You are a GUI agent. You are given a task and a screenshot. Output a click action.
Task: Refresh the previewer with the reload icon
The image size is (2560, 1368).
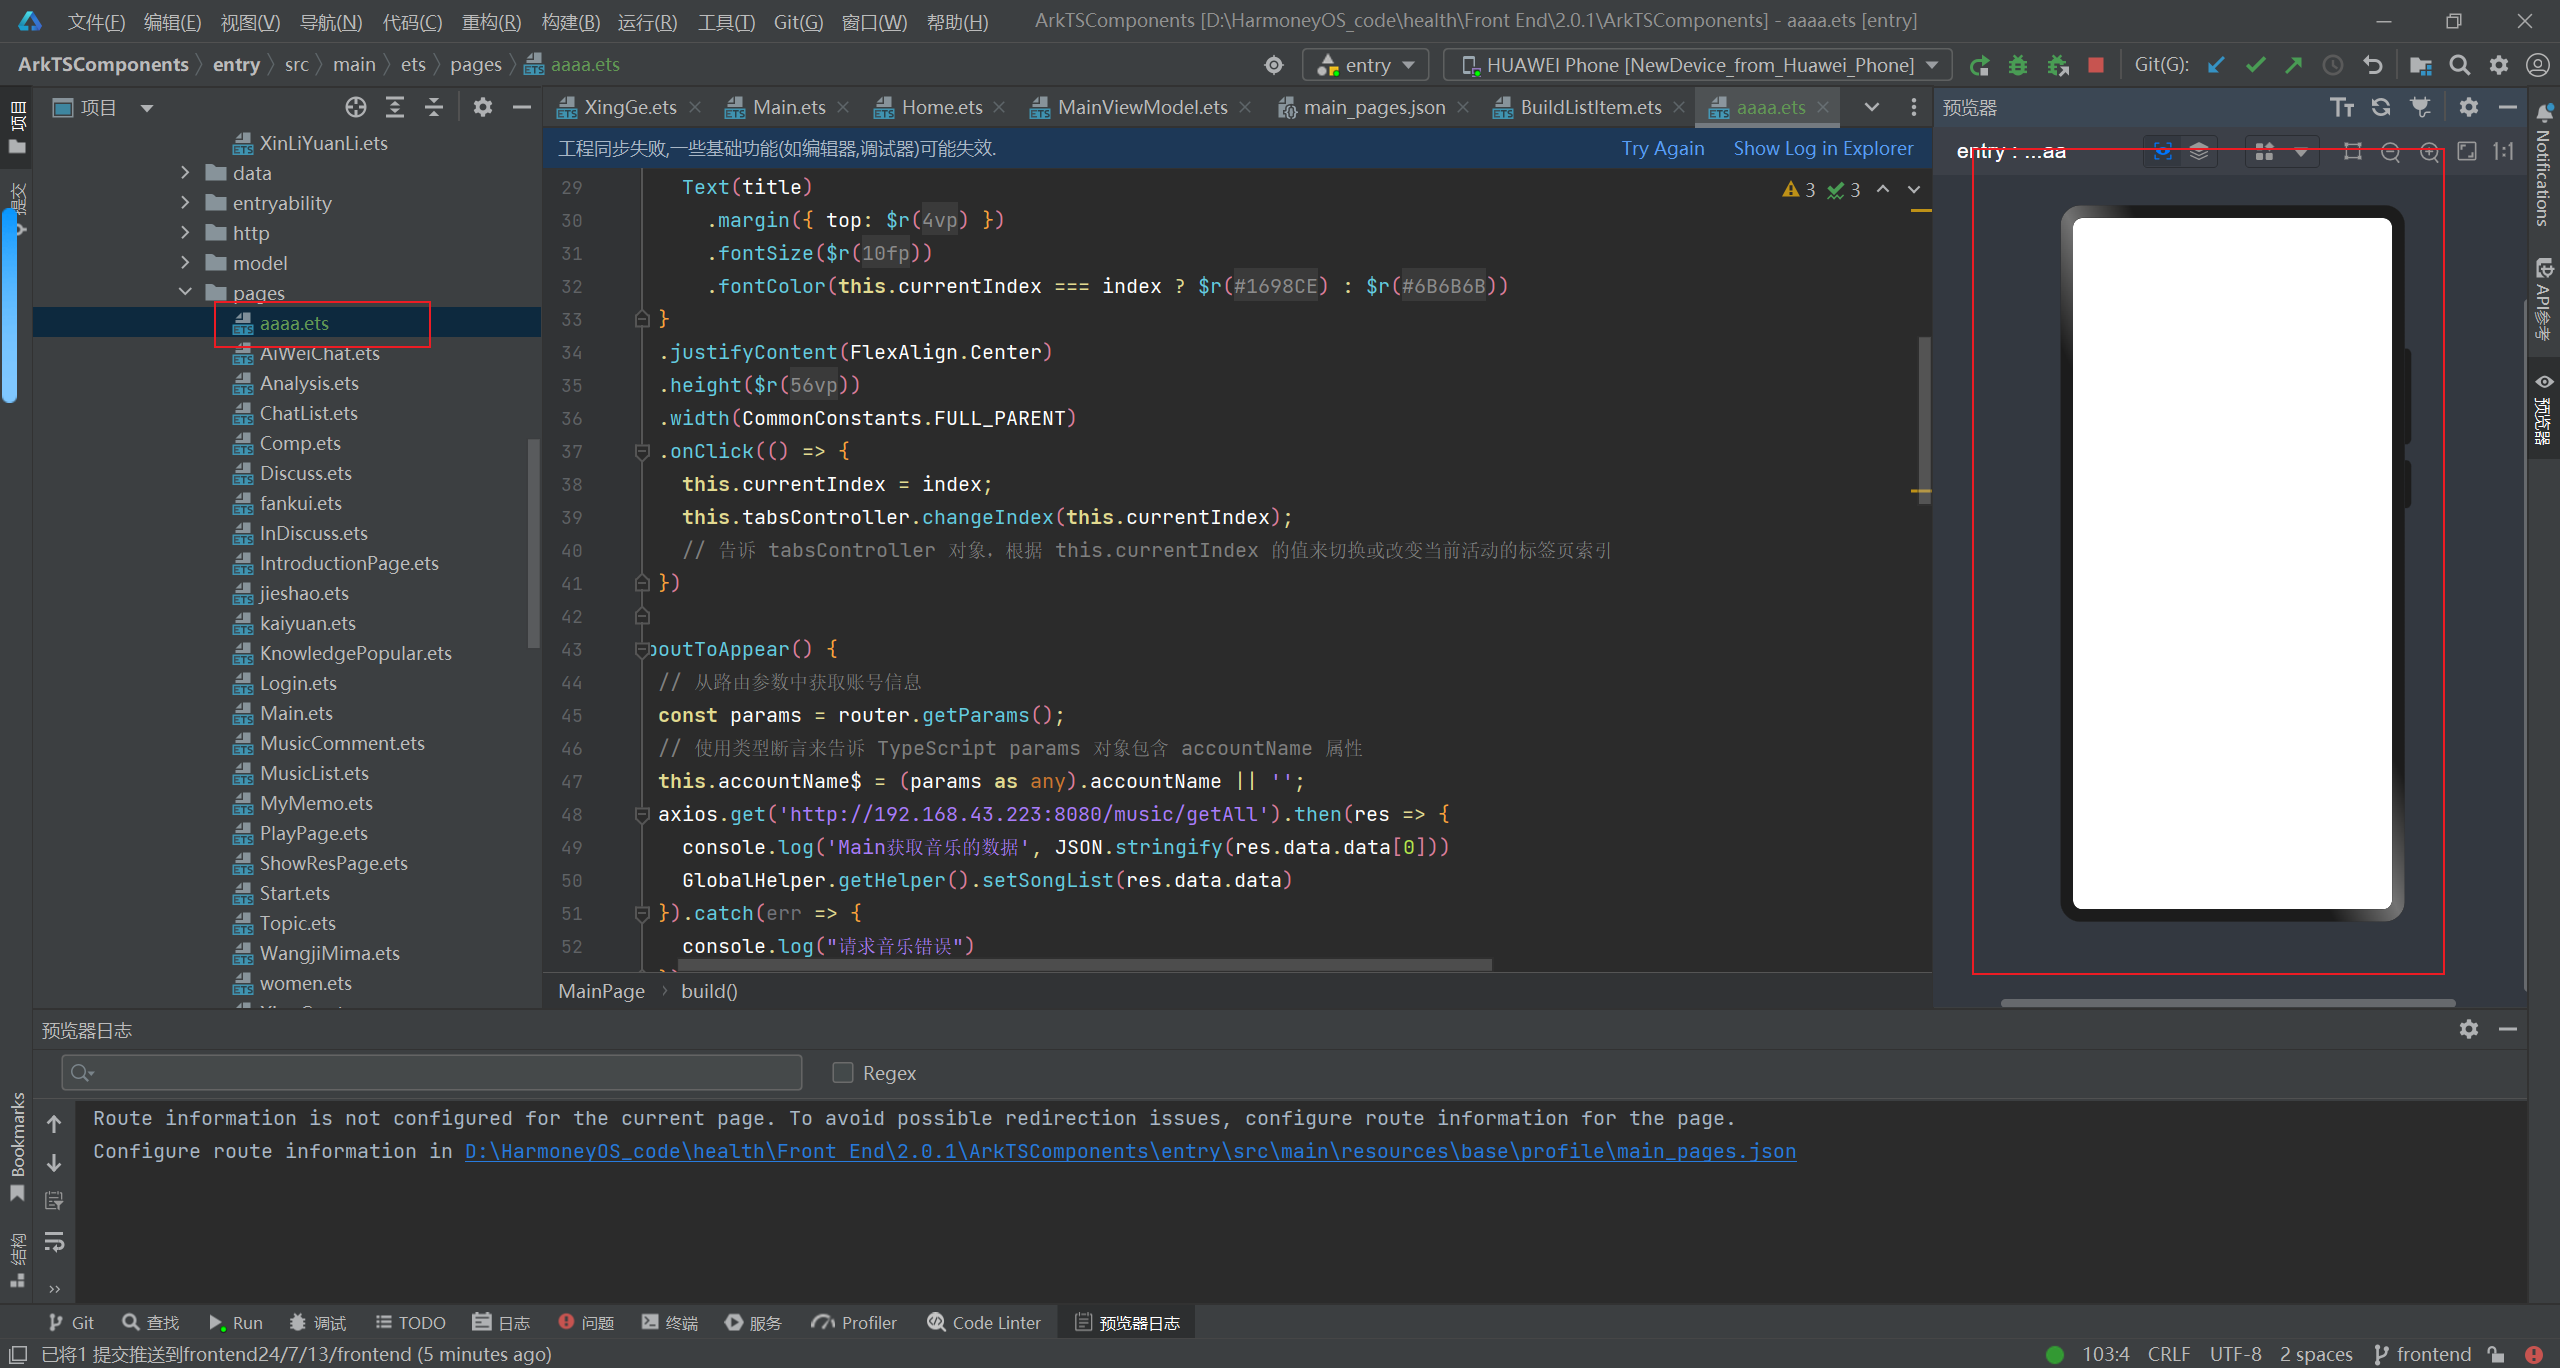click(x=2381, y=107)
